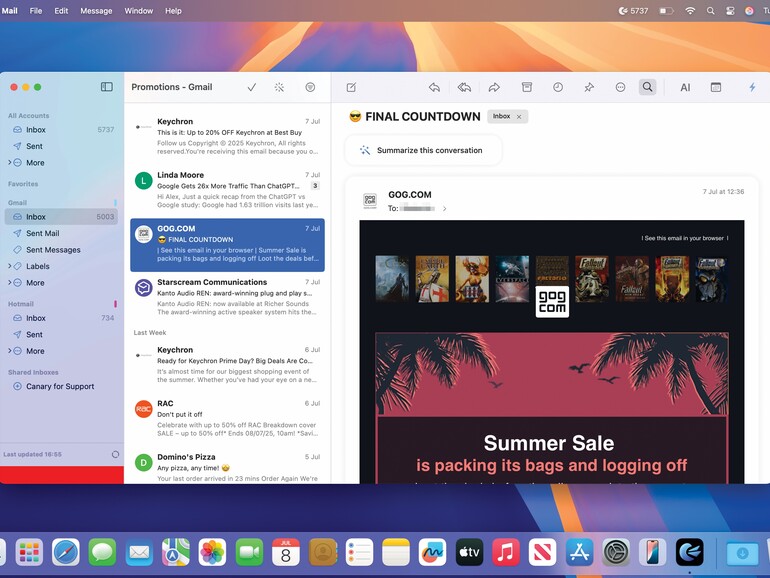Screen dimensions: 770x578
Task: Compose a new message
Action: click(351, 87)
